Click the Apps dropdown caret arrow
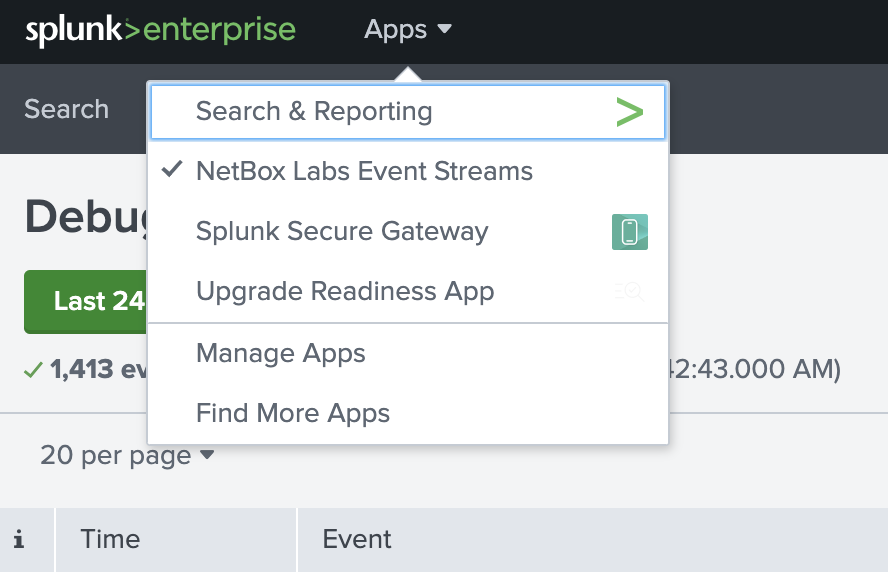888x584 pixels. 445,28
